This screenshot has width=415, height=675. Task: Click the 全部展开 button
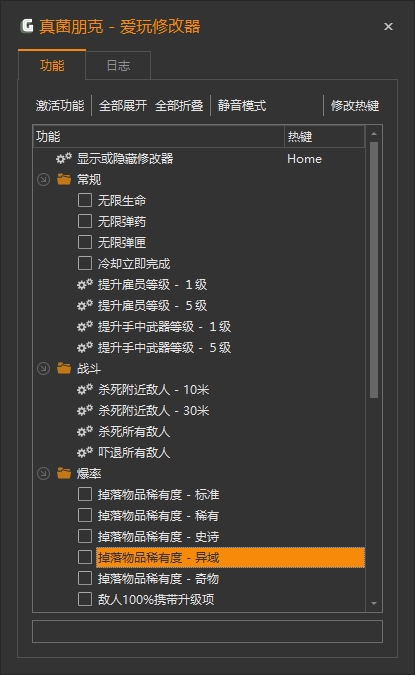[x=123, y=105]
